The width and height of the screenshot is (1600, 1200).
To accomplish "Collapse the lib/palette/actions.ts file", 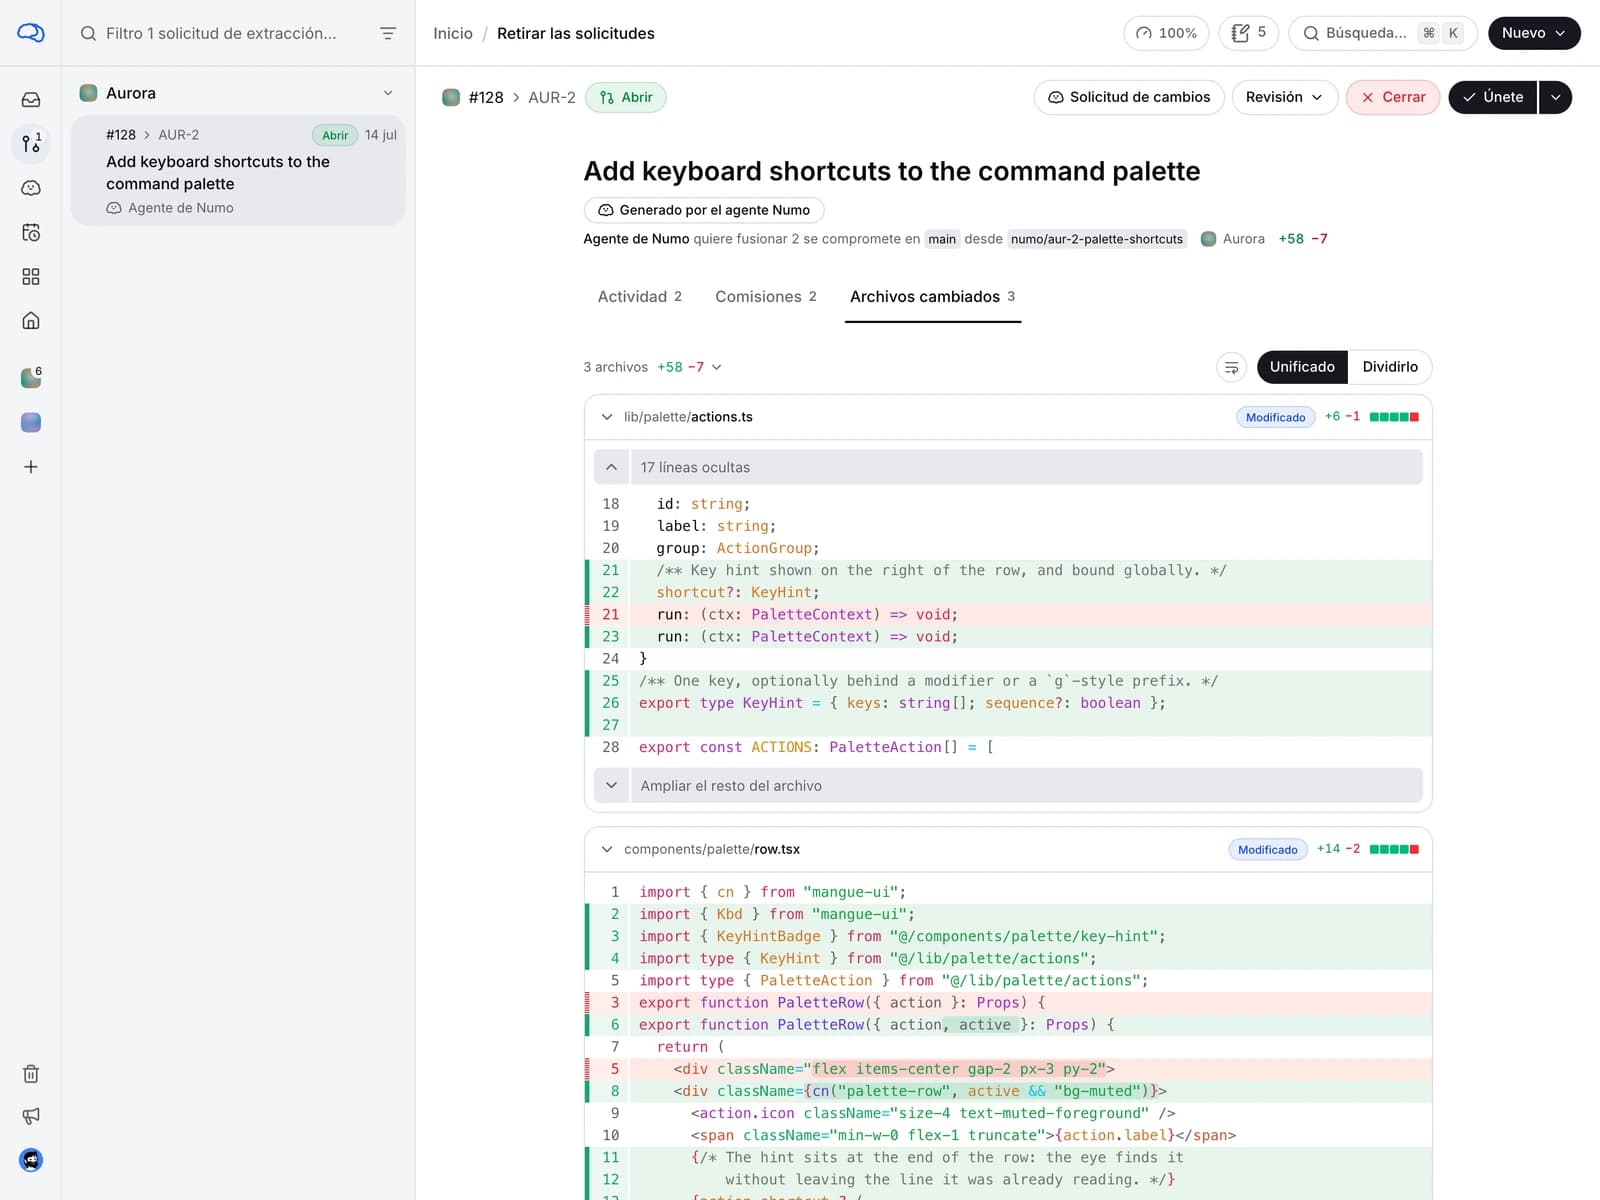I will (x=607, y=417).
